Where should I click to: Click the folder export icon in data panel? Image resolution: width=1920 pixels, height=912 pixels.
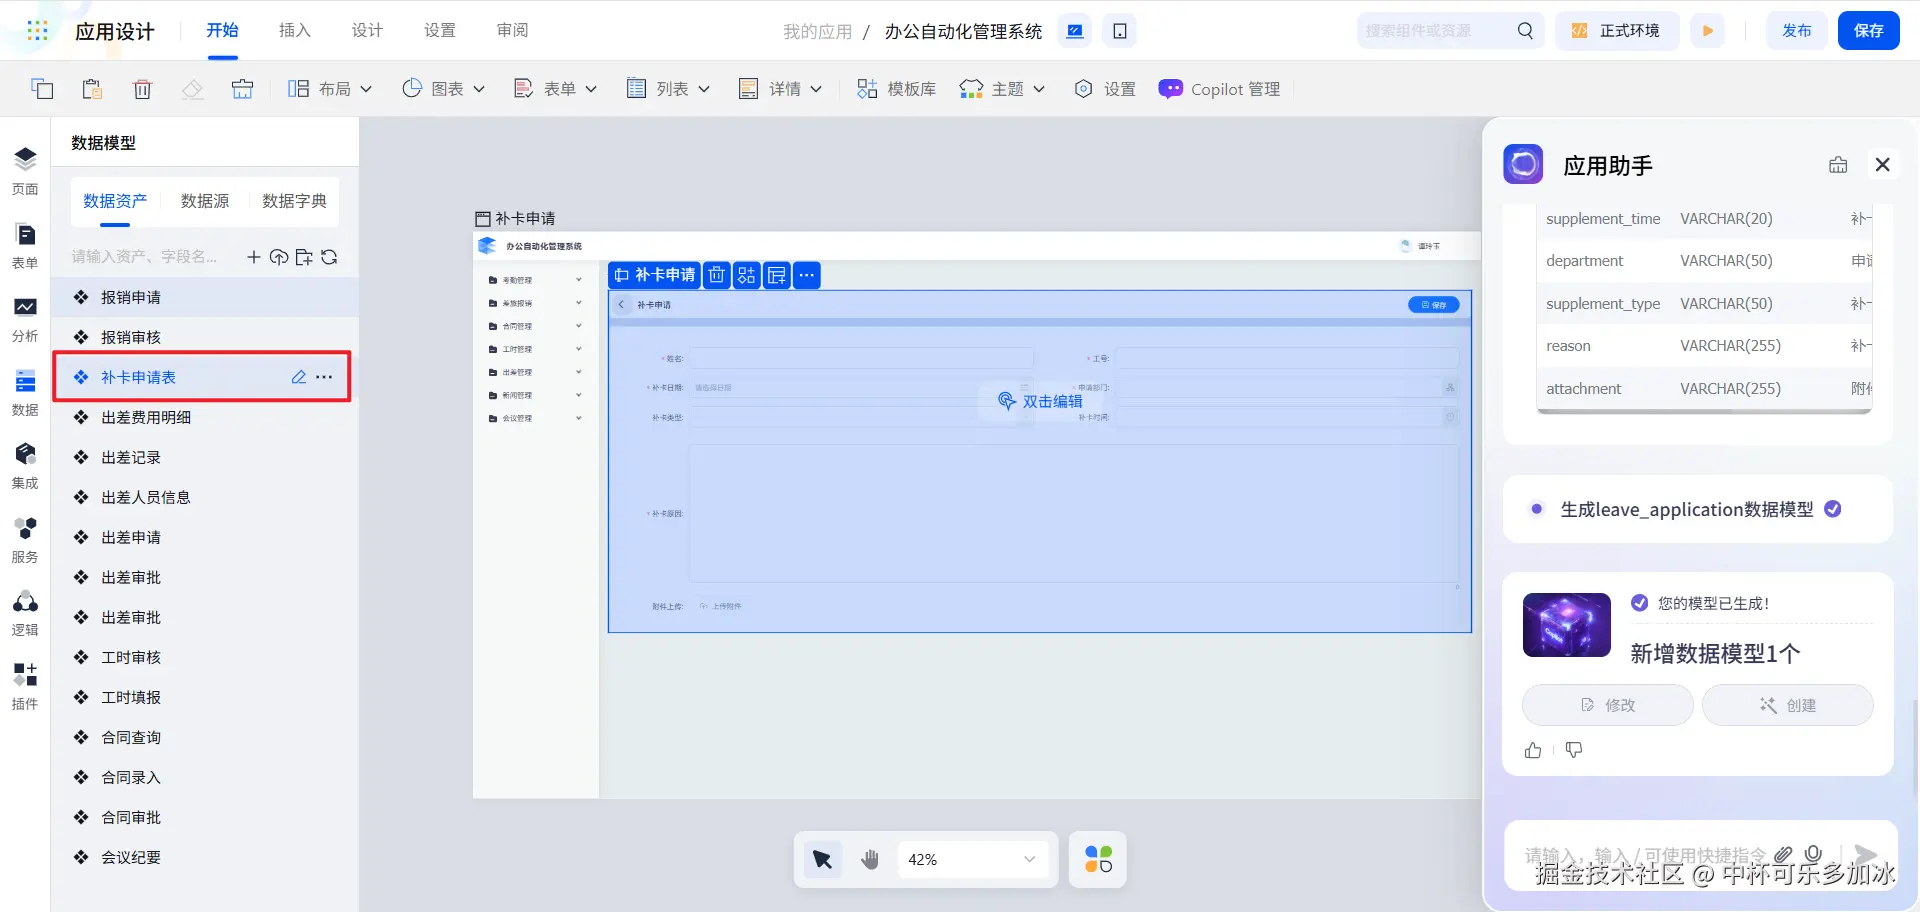click(x=304, y=257)
